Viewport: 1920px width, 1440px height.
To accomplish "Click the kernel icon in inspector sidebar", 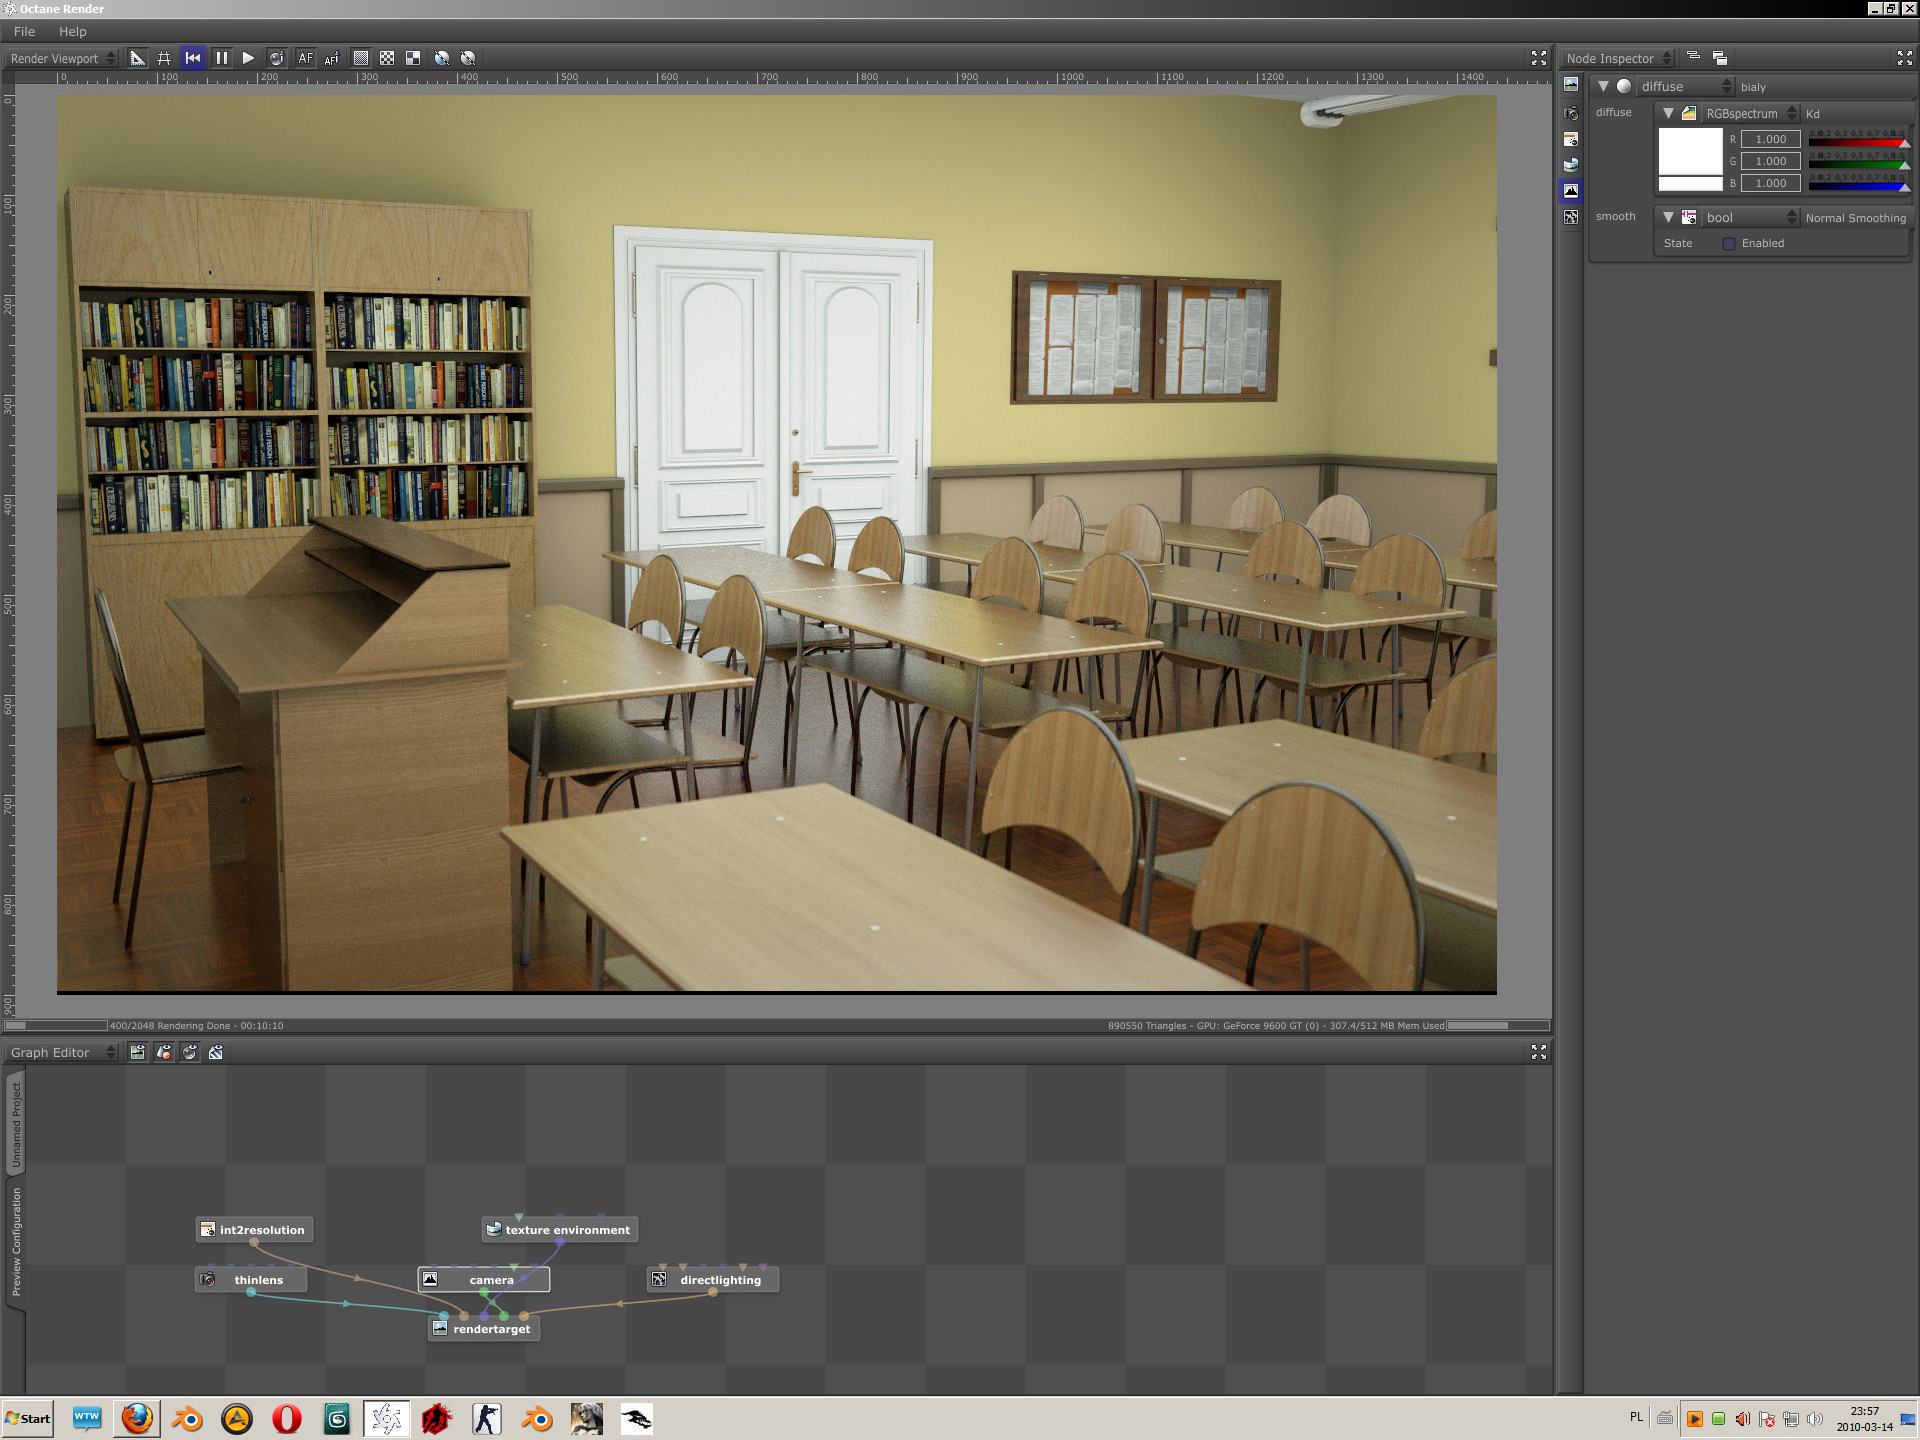I will pyautogui.click(x=1571, y=217).
